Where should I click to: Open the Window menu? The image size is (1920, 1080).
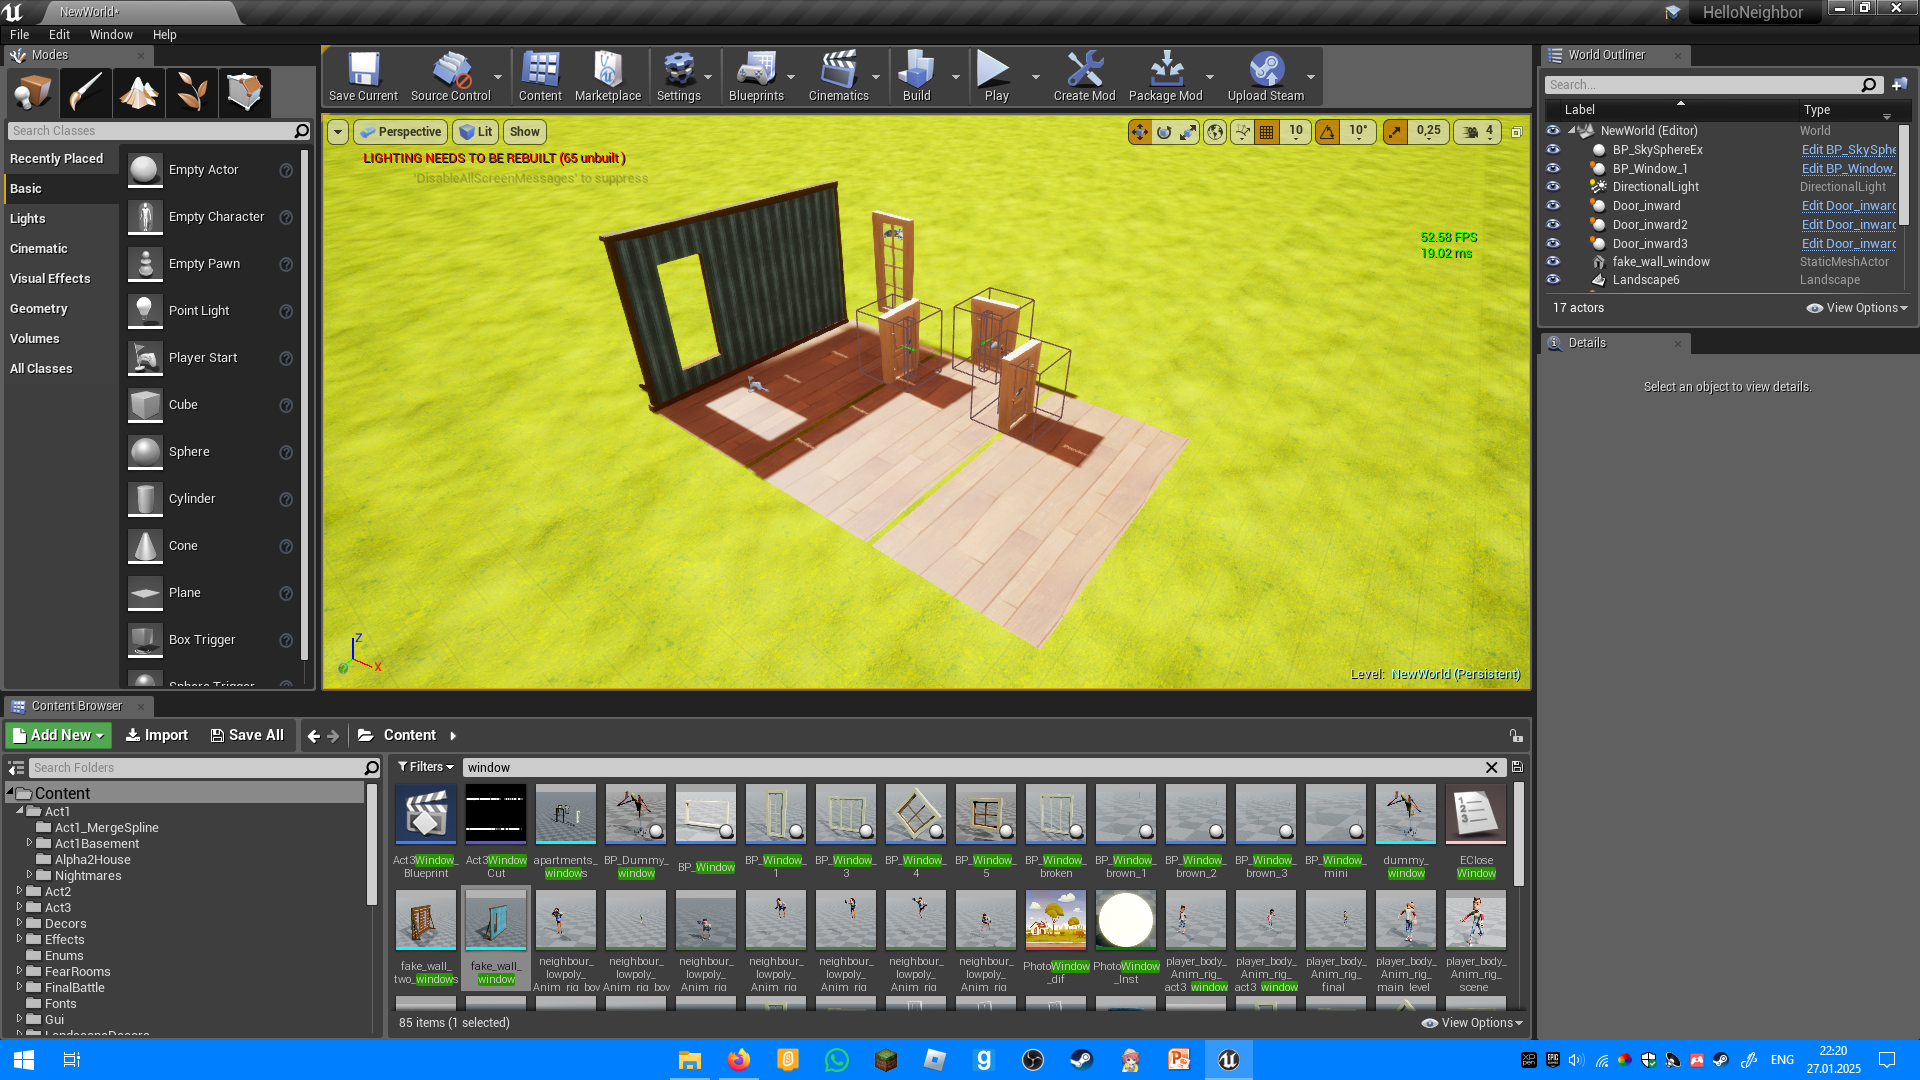pyautogui.click(x=111, y=34)
